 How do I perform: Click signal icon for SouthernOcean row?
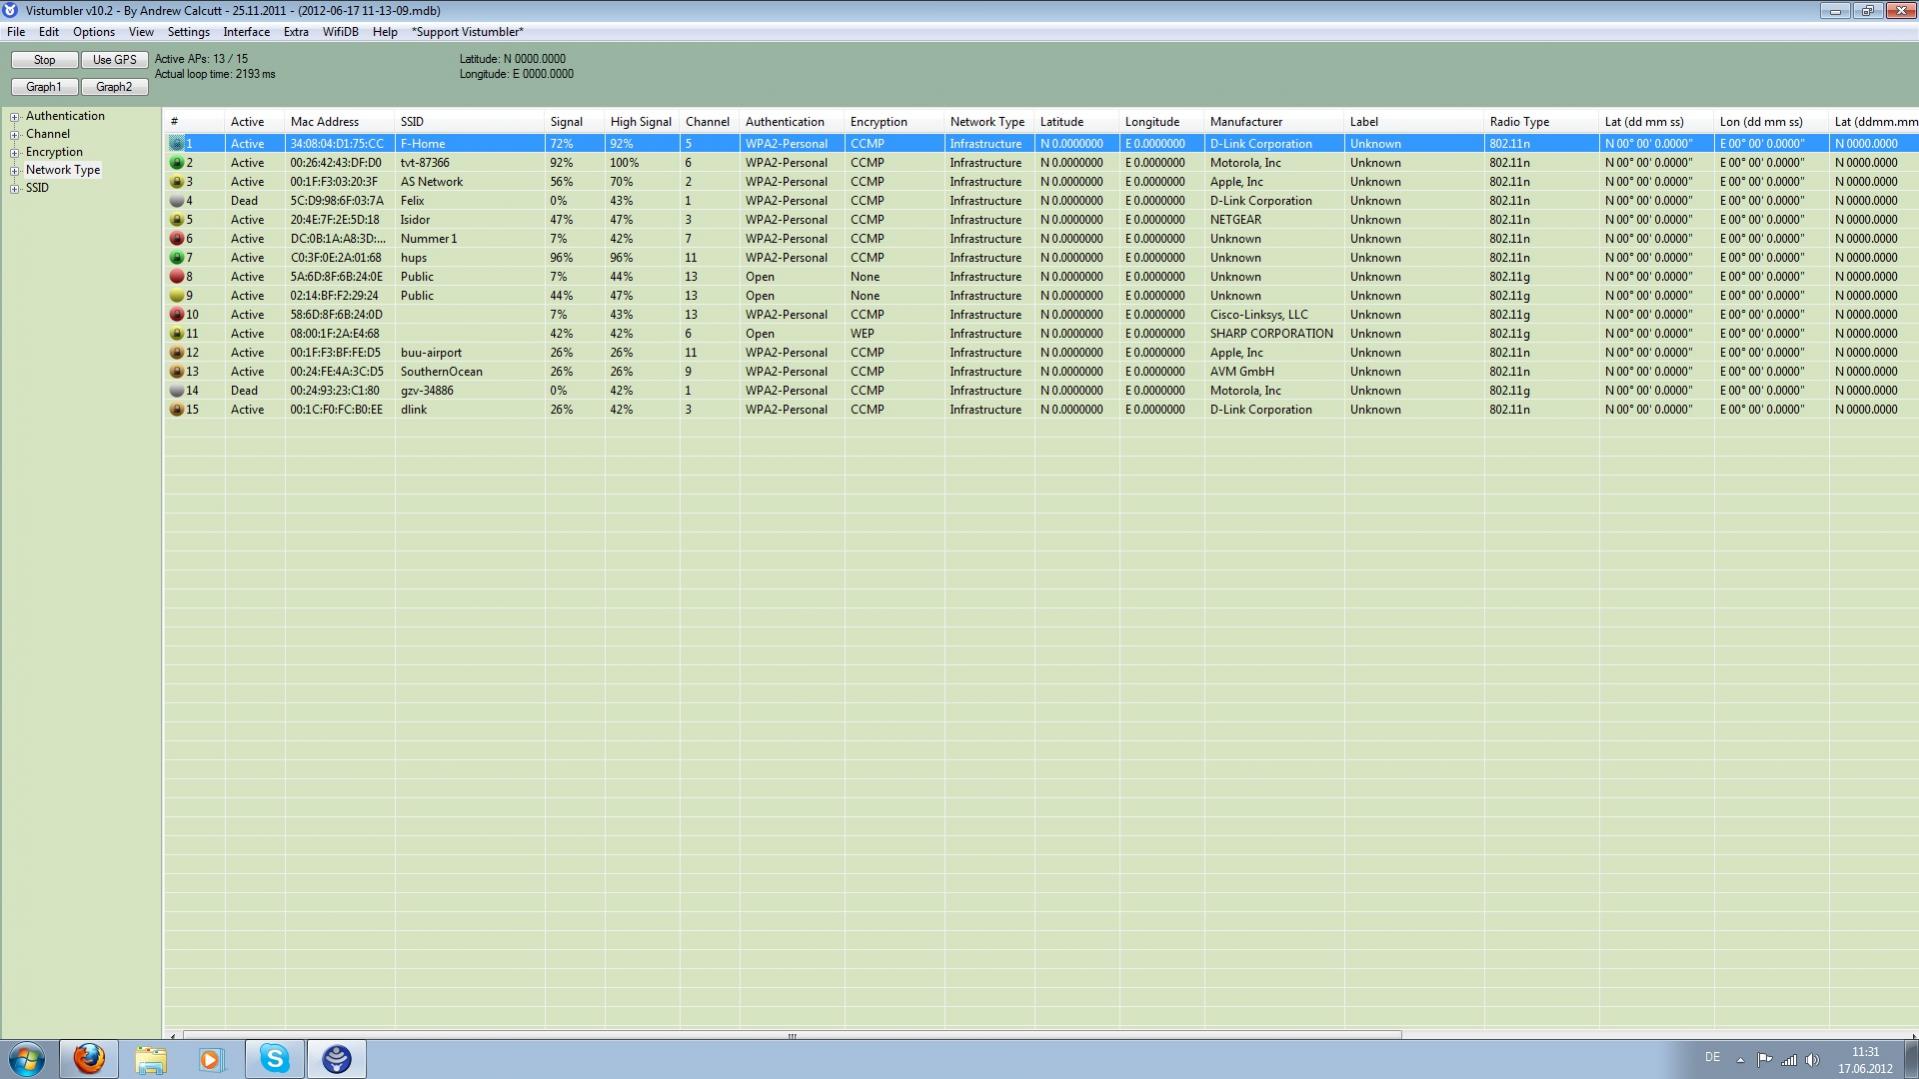[x=177, y=372]
